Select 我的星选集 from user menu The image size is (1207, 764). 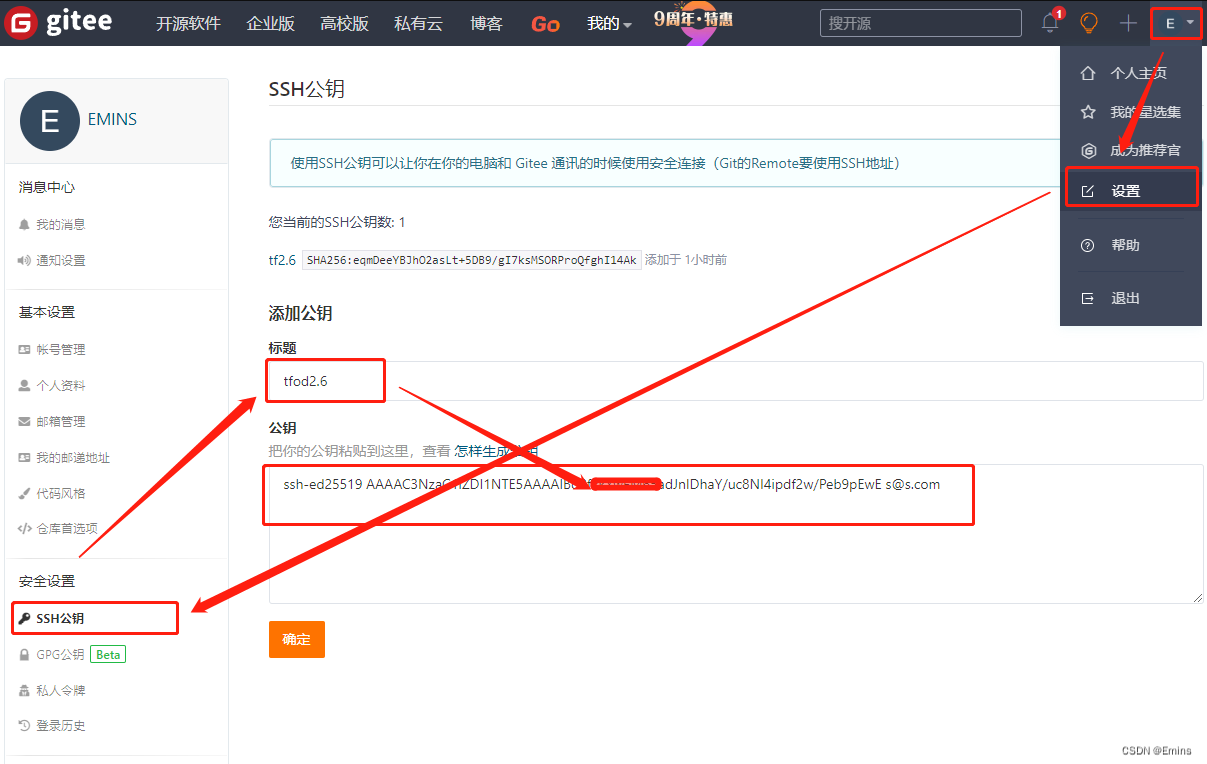pyautogui.click(x=1131, y=112)
